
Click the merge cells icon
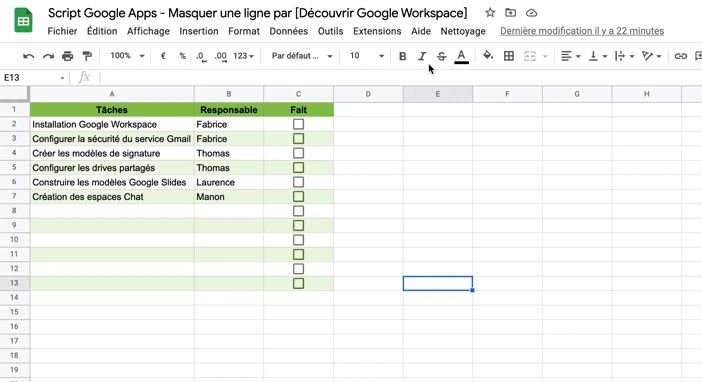530,56
